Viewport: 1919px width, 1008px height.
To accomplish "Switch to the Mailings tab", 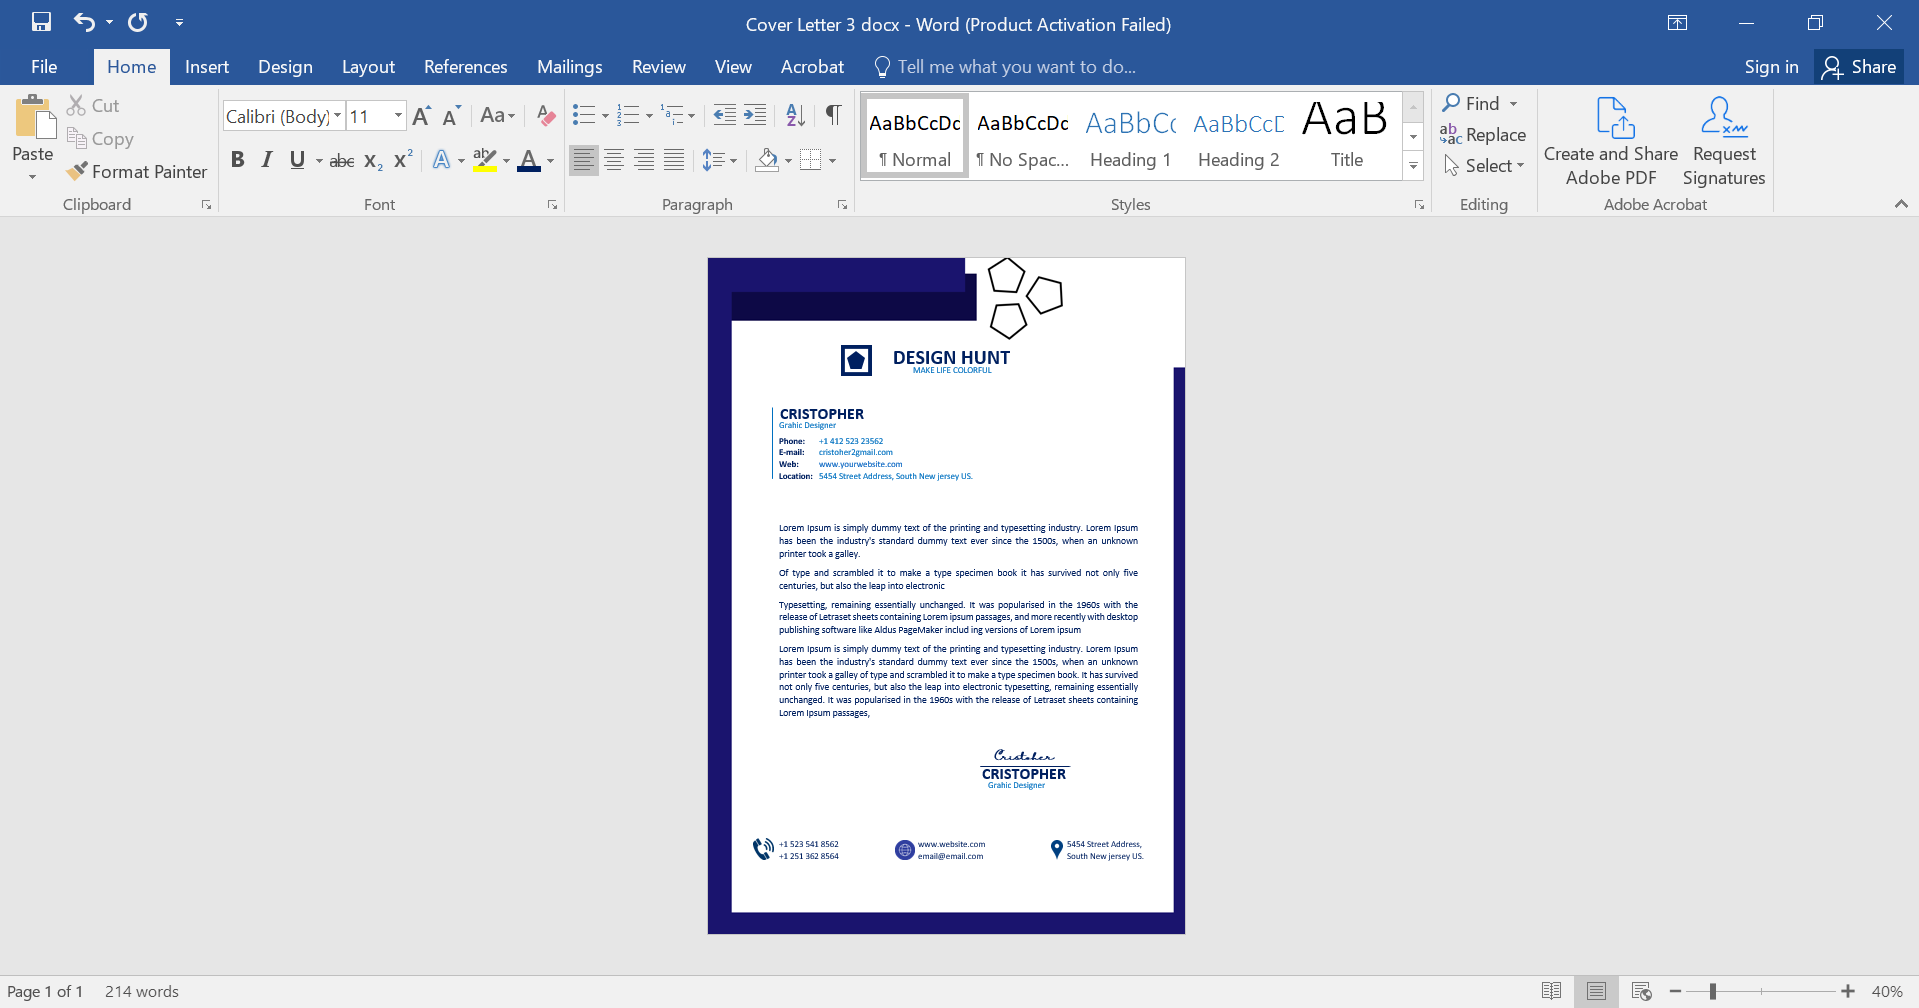I will coord(569,66).
